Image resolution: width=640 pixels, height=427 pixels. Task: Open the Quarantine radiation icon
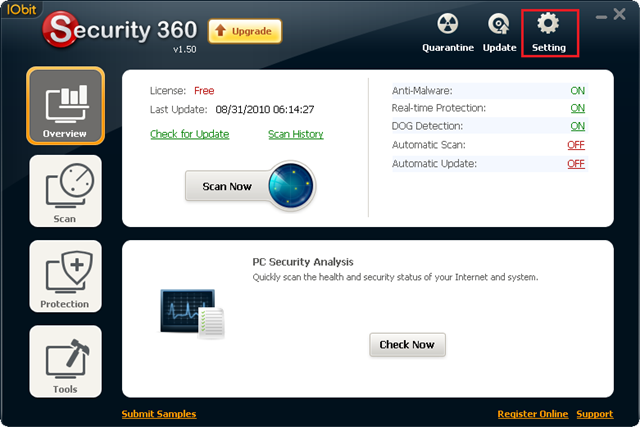pyautogui.click(x=448, y=24)
